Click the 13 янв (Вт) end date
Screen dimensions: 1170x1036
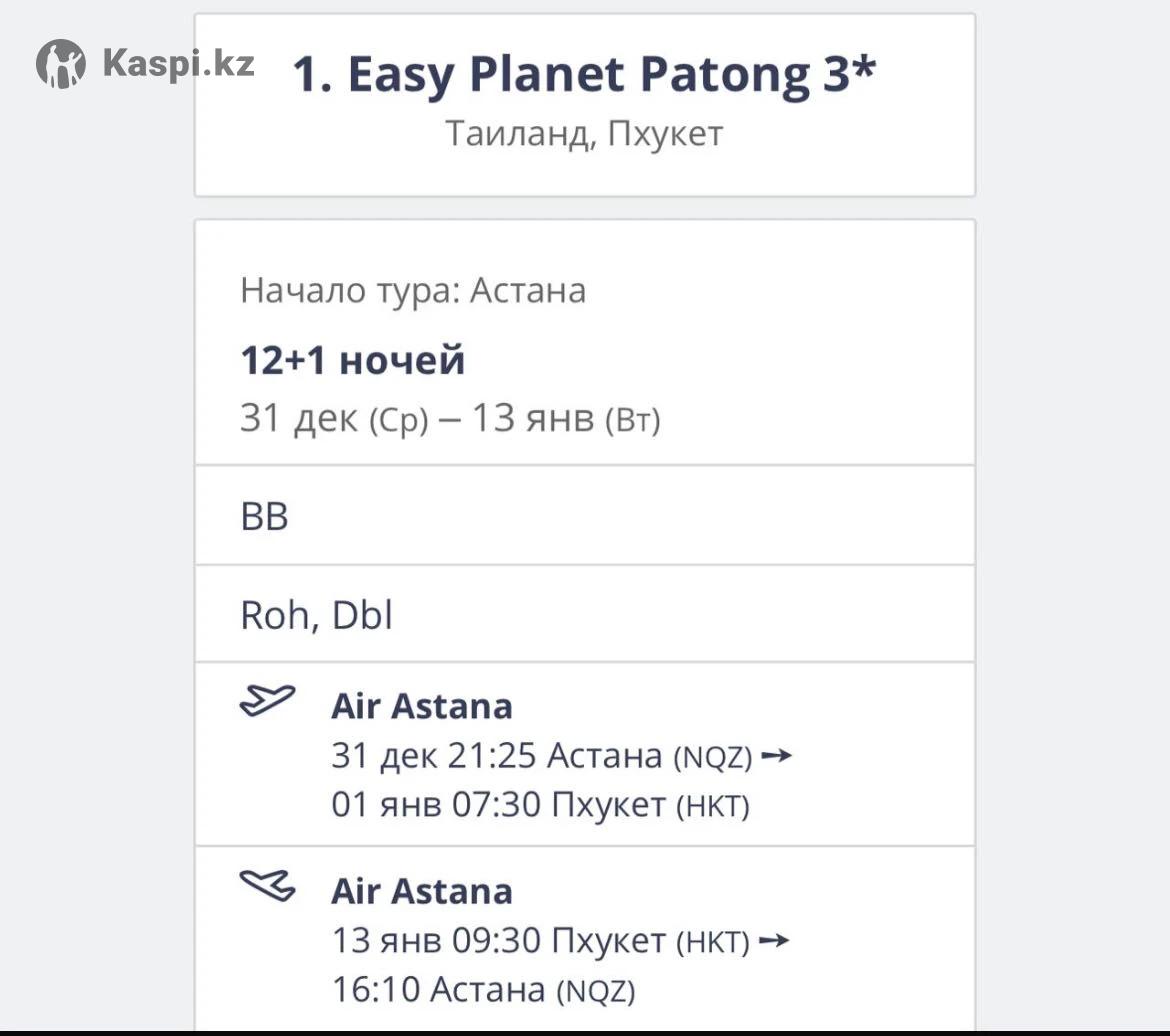(x=566, y=419)
